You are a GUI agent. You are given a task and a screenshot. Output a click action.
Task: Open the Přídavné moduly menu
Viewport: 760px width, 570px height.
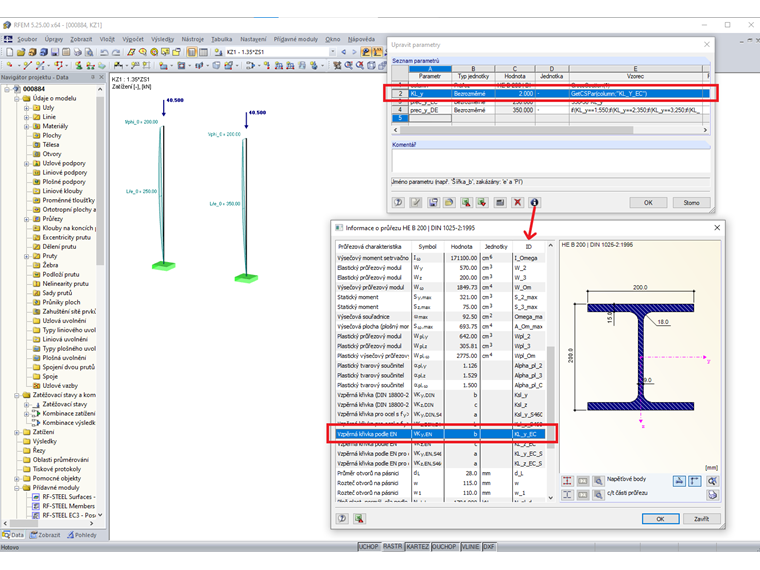tap(296, 39)
